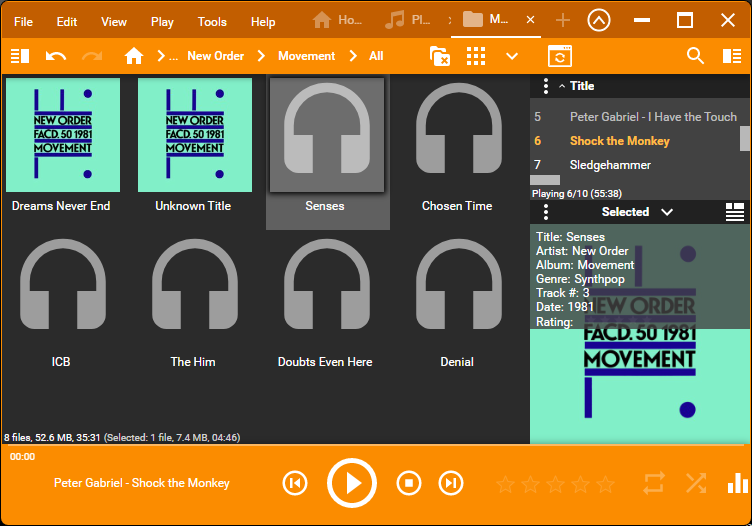Go back to the previous track
Viewport: 752px width, 526px height.
point(294,484)
